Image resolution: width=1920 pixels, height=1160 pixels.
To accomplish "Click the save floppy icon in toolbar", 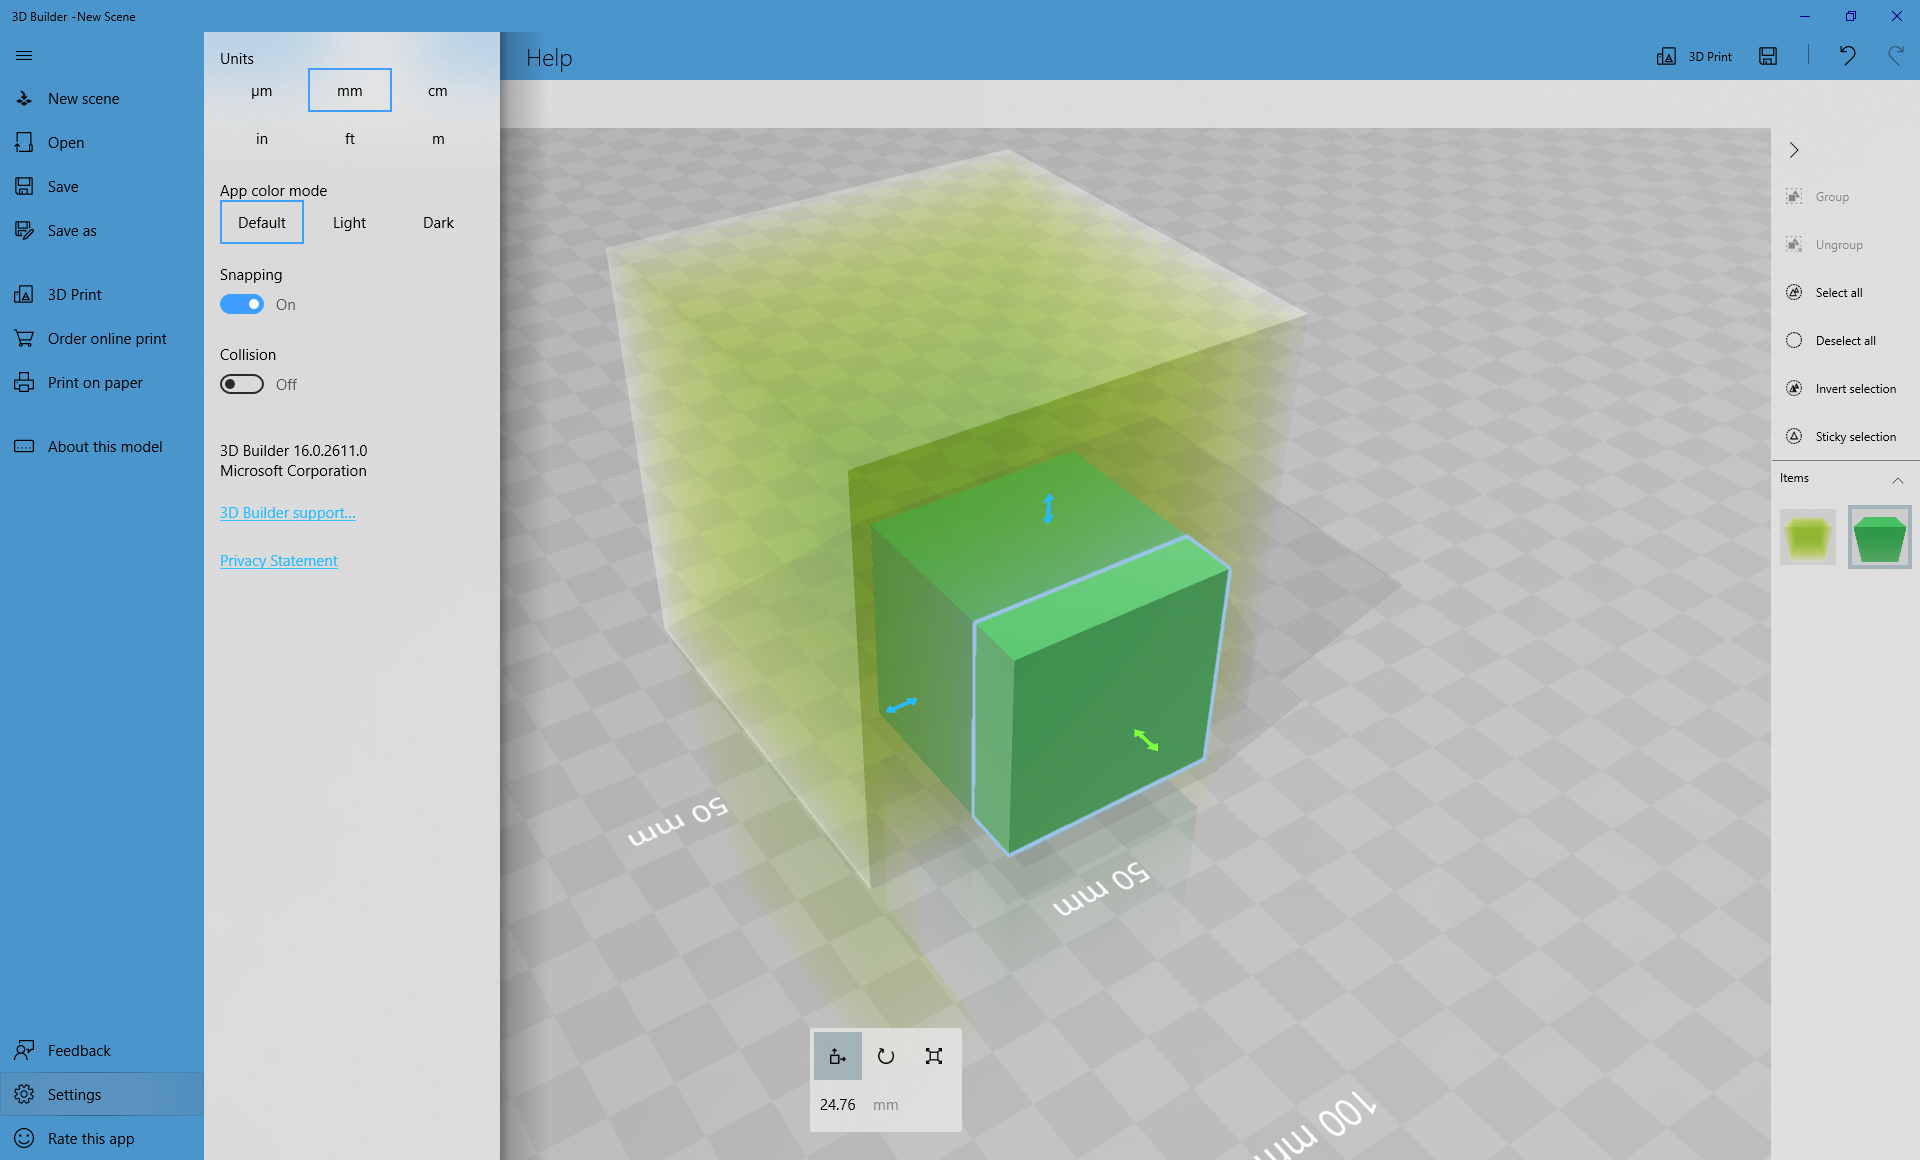I will point(1768,56).
